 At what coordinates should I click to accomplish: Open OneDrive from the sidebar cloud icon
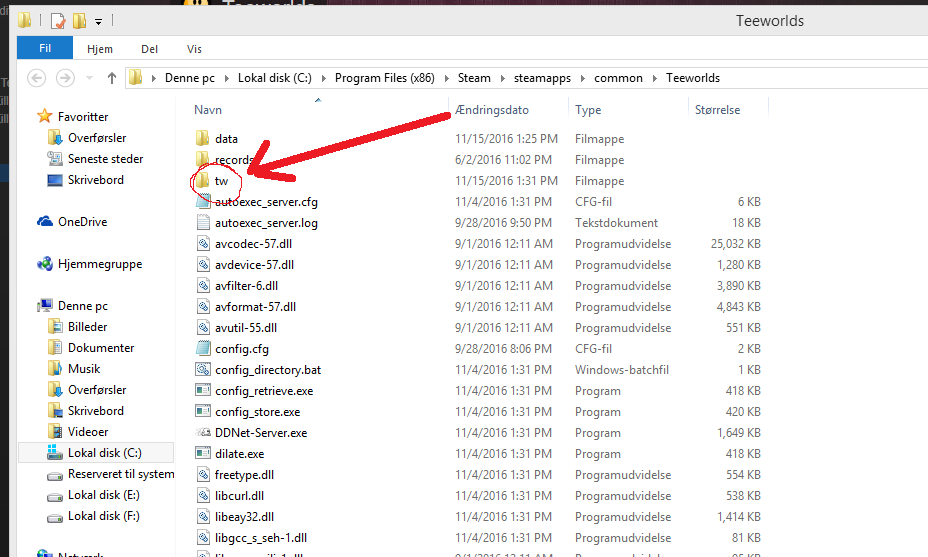[x=45, y=222]
